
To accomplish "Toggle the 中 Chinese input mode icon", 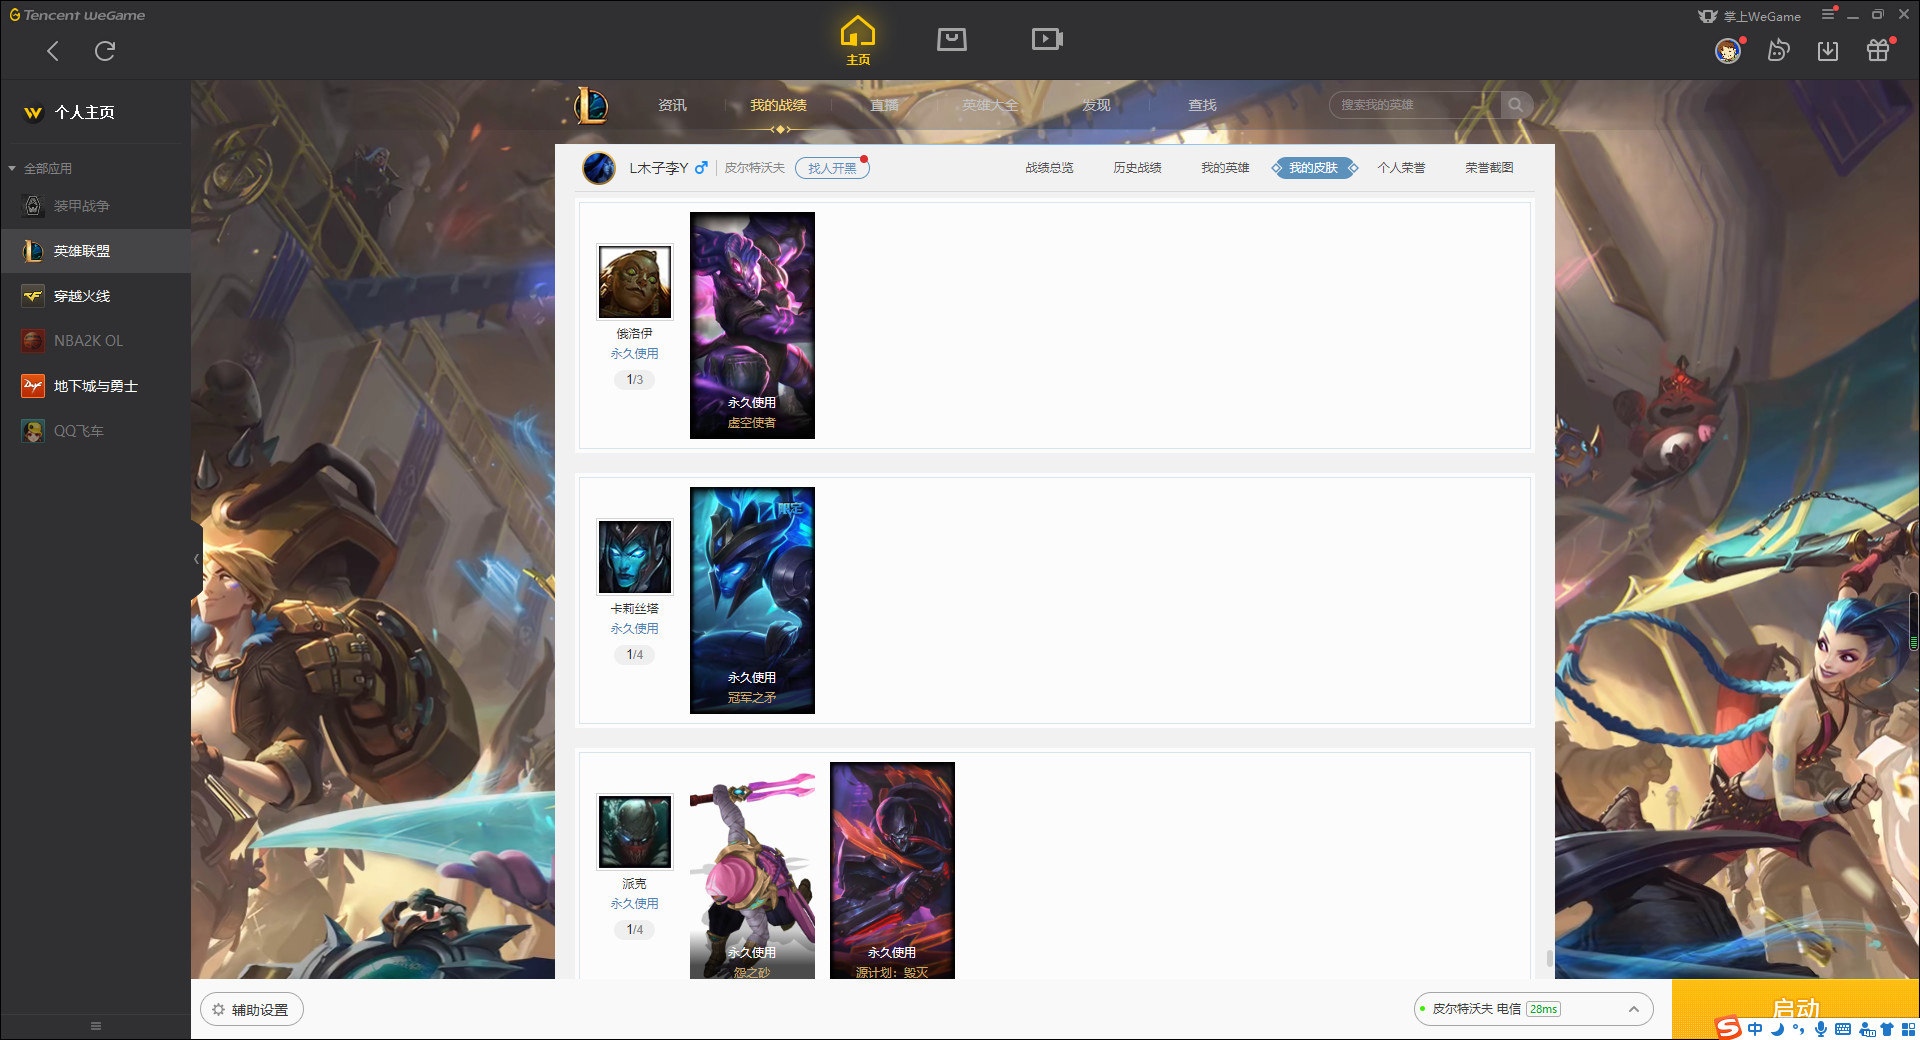I will pos(1755,1029).
